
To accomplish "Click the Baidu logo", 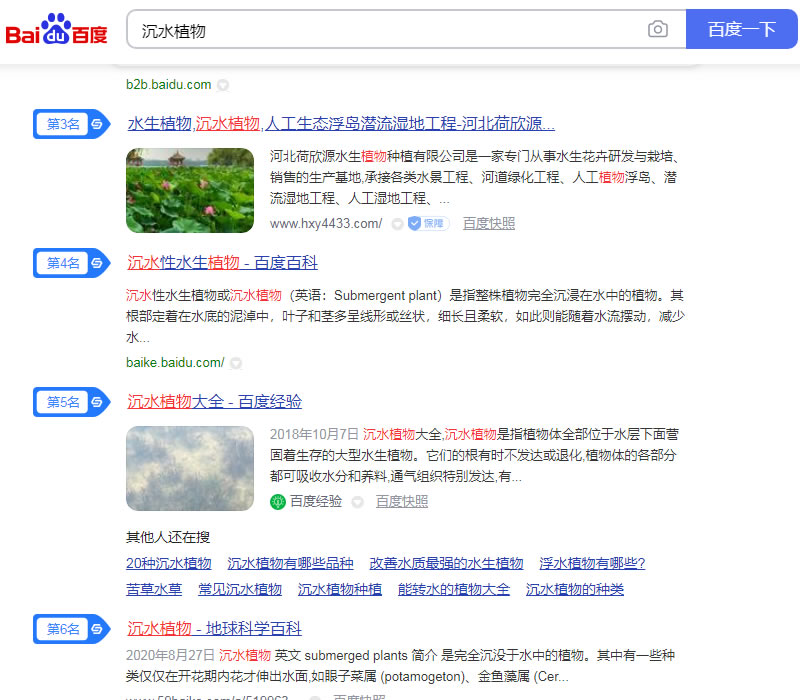I will point(57,30).
